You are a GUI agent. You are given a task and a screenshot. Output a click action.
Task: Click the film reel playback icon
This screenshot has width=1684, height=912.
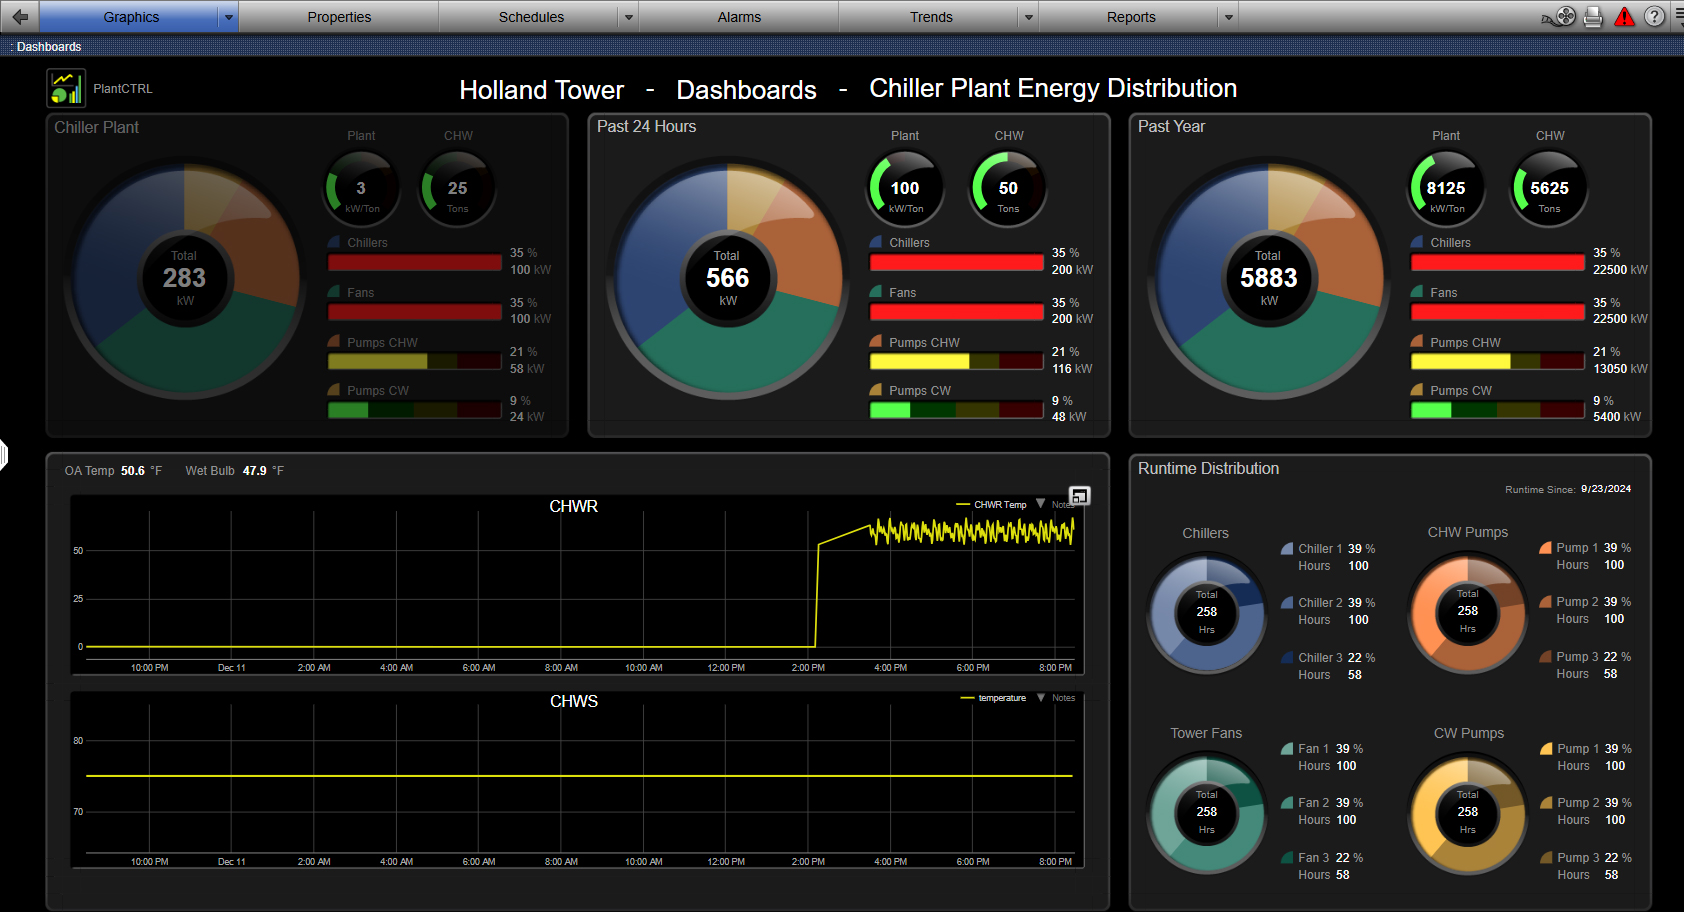[1564, 17]
